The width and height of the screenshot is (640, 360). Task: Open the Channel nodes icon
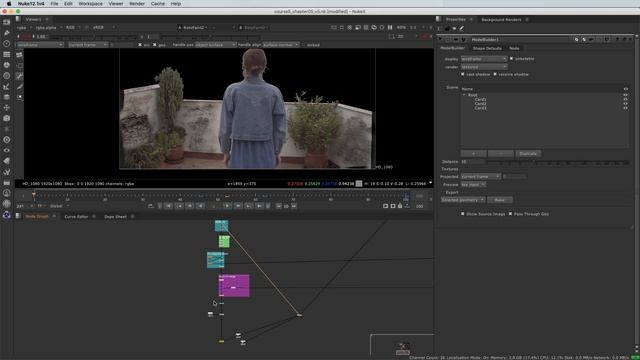(x=7, y=54)
